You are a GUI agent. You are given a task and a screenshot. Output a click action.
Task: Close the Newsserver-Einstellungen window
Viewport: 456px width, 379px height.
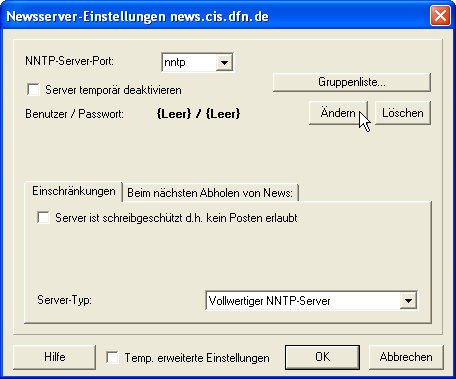[x=440, y=16]
